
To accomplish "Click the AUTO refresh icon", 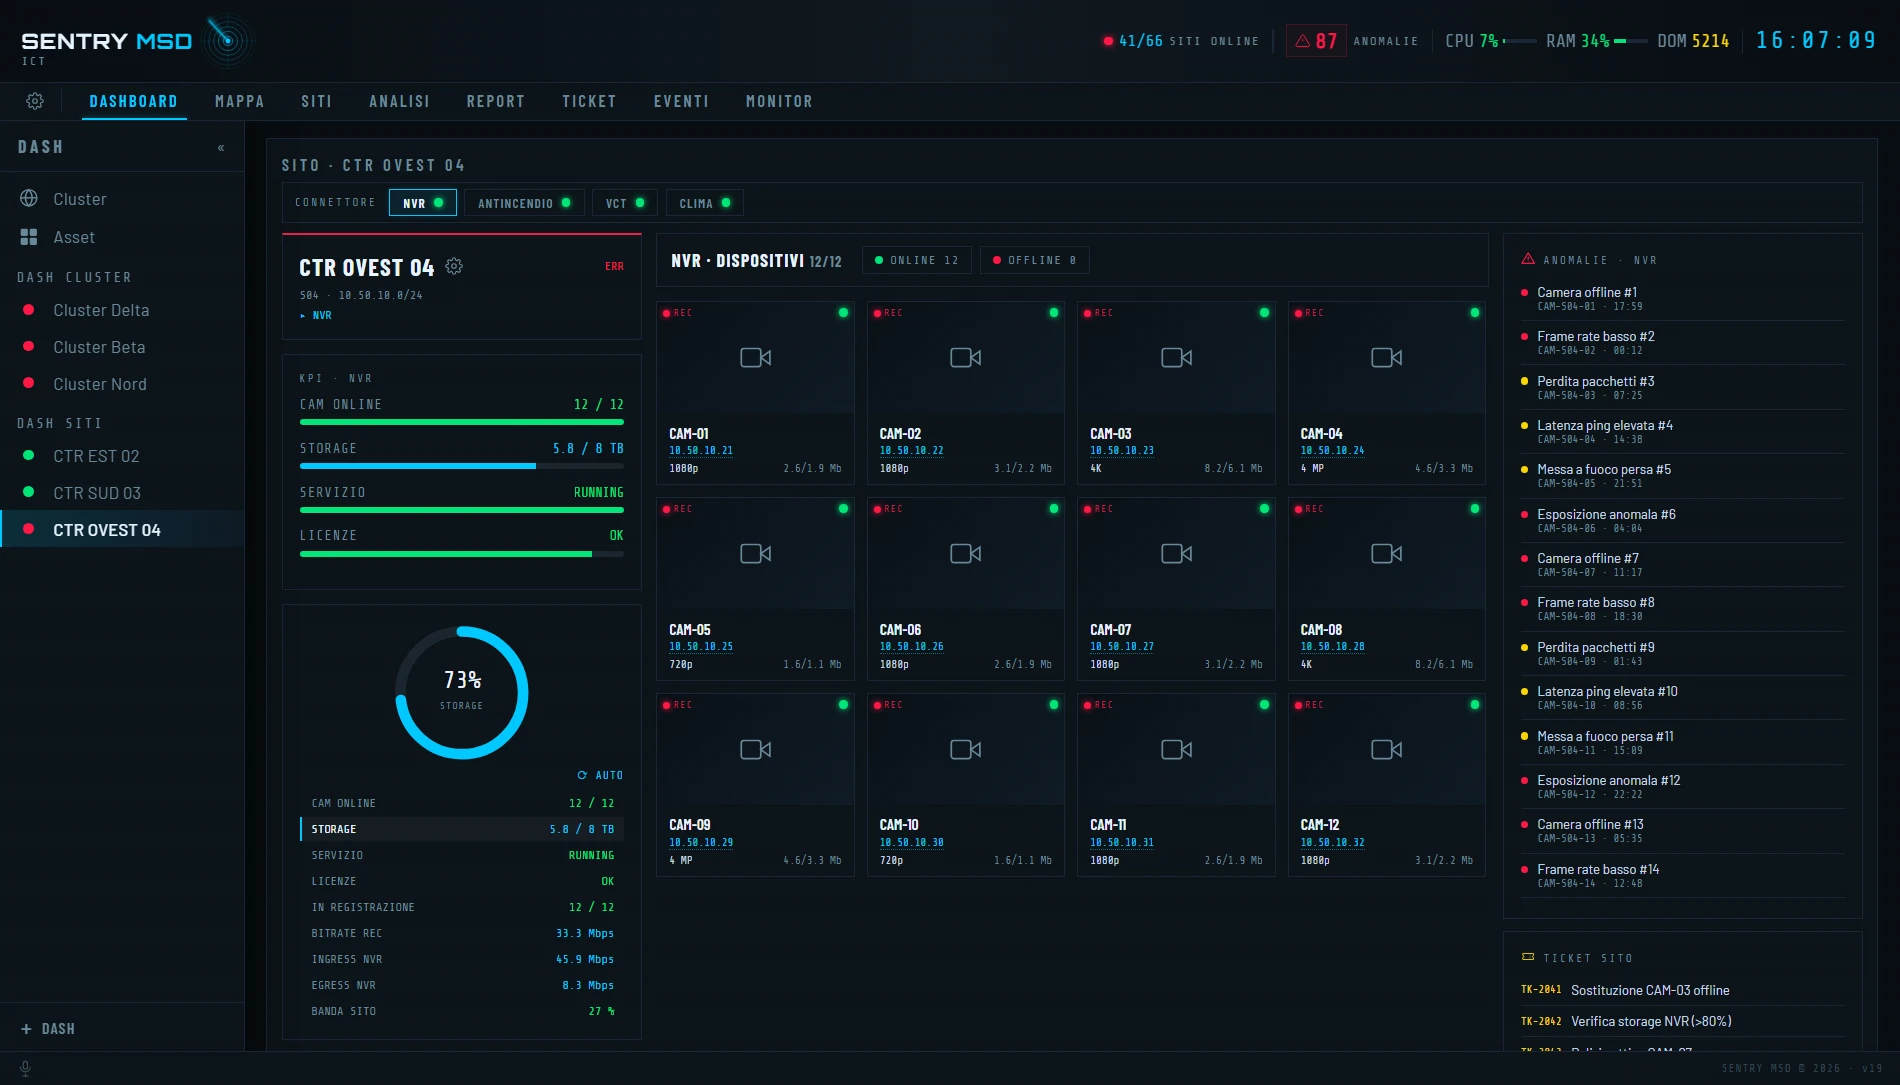I will [x=582, y=775].
